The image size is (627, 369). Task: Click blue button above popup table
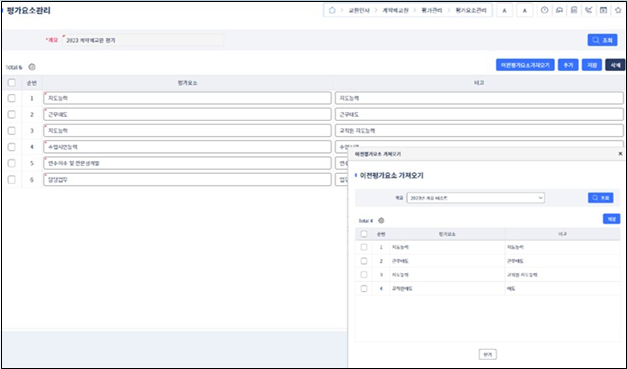(x=611, y=219)
